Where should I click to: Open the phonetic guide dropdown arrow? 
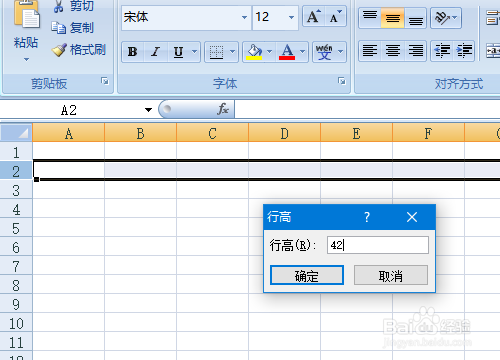click(x=340, y=52)
